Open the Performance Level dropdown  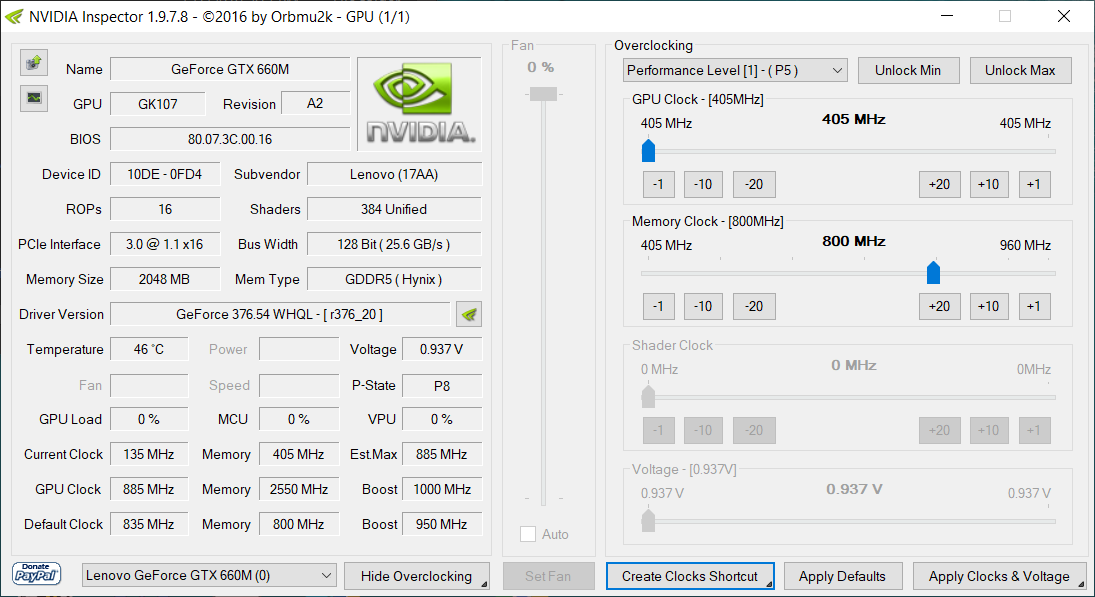[x=735, y=70]
